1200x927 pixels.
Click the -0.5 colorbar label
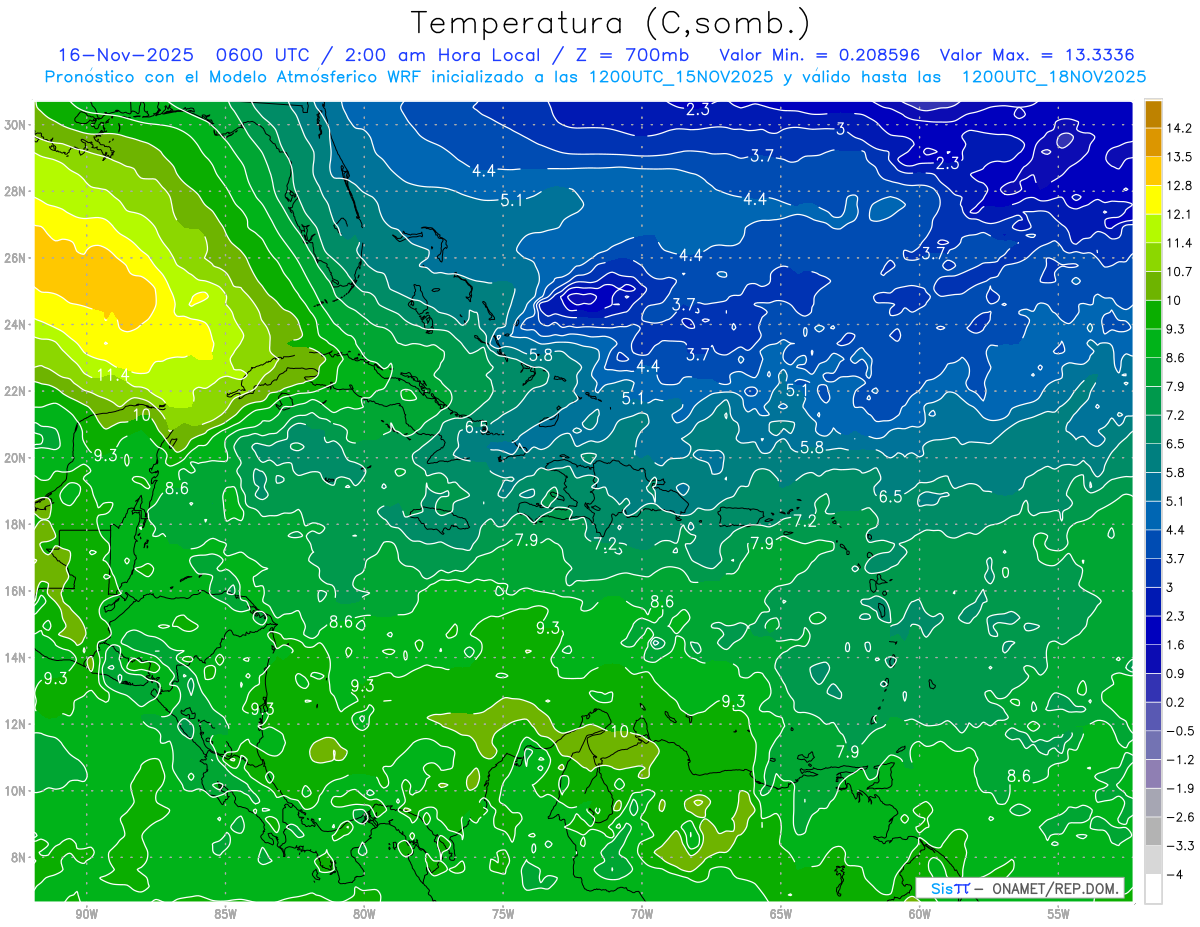click(x=1181, y=731)
